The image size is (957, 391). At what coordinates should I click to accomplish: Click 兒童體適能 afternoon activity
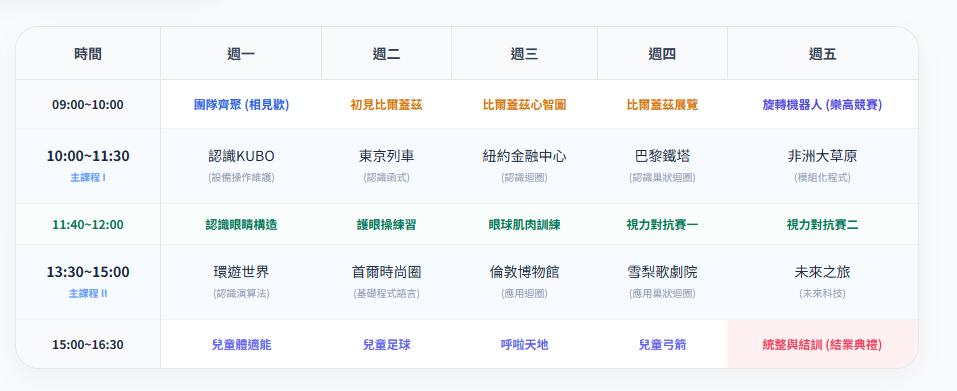pos(241,345)
